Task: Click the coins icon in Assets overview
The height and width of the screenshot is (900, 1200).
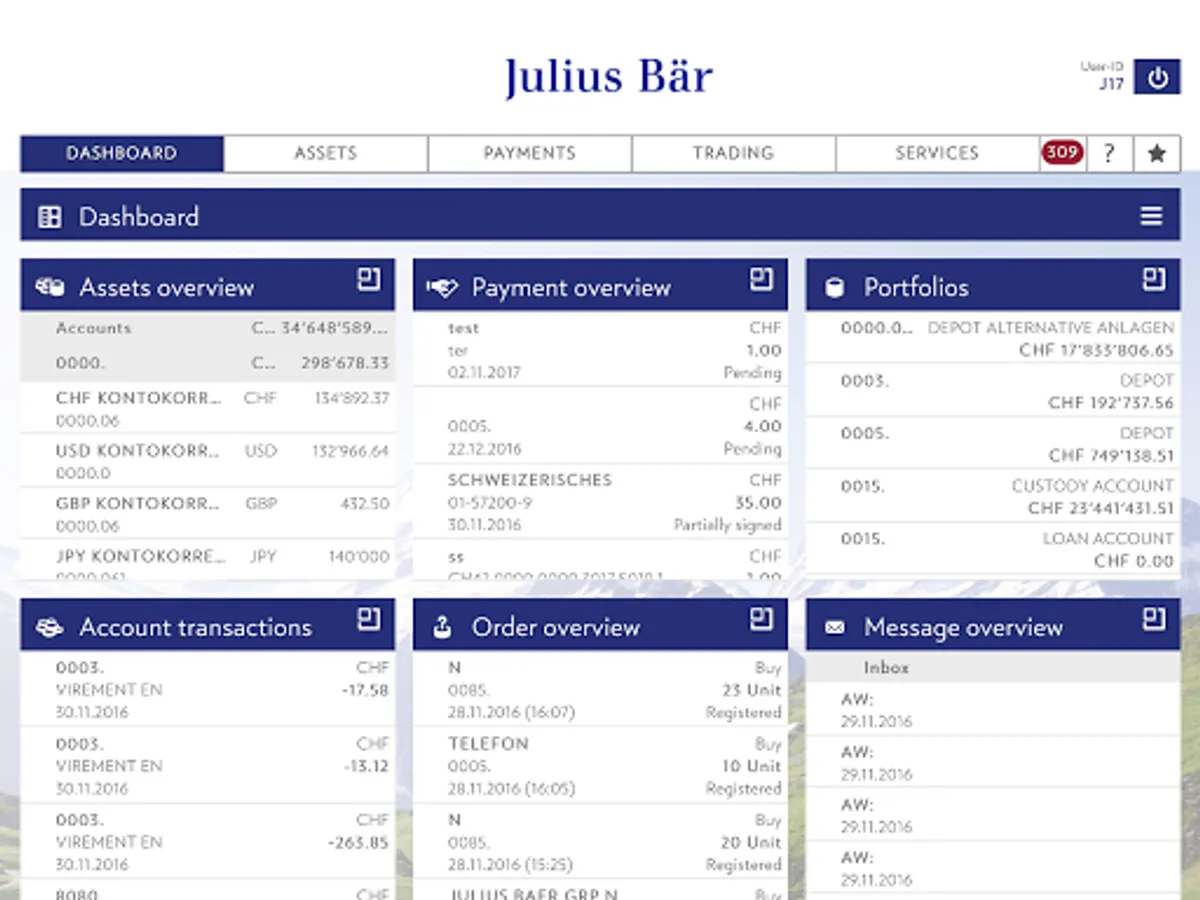Action: [x=50, y=287]
